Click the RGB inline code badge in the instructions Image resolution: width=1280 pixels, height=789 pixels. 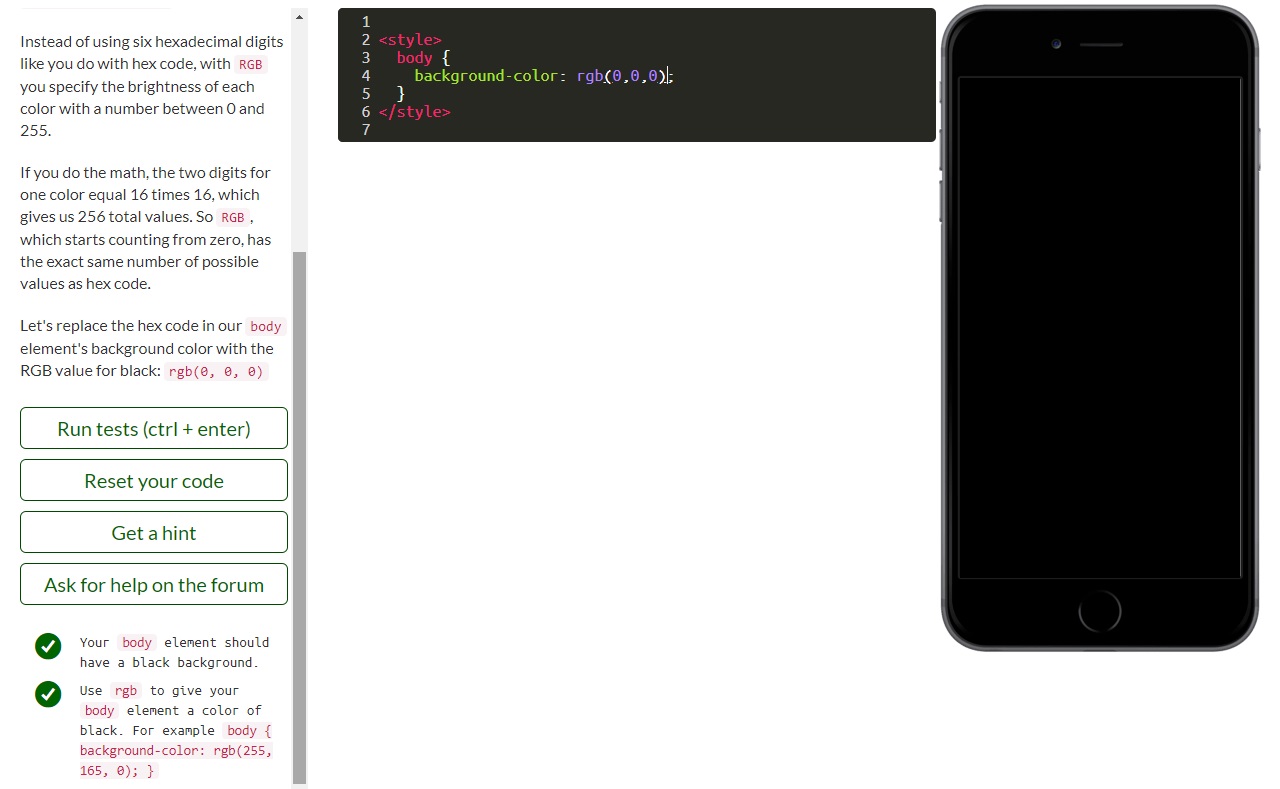coord(249,64)
